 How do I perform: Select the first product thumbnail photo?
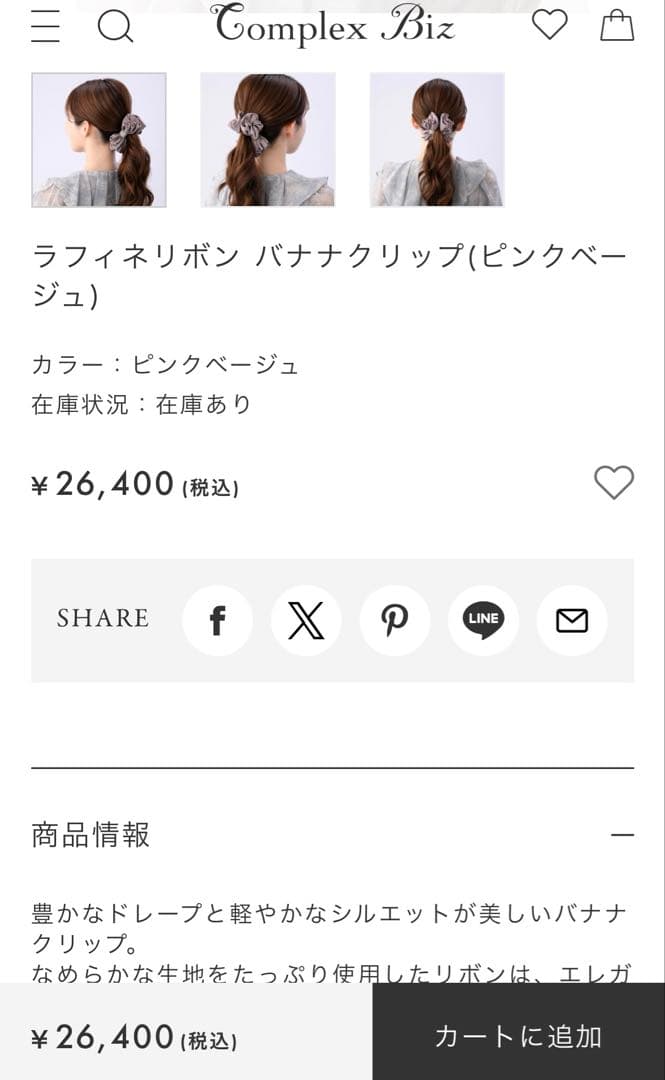97,139
